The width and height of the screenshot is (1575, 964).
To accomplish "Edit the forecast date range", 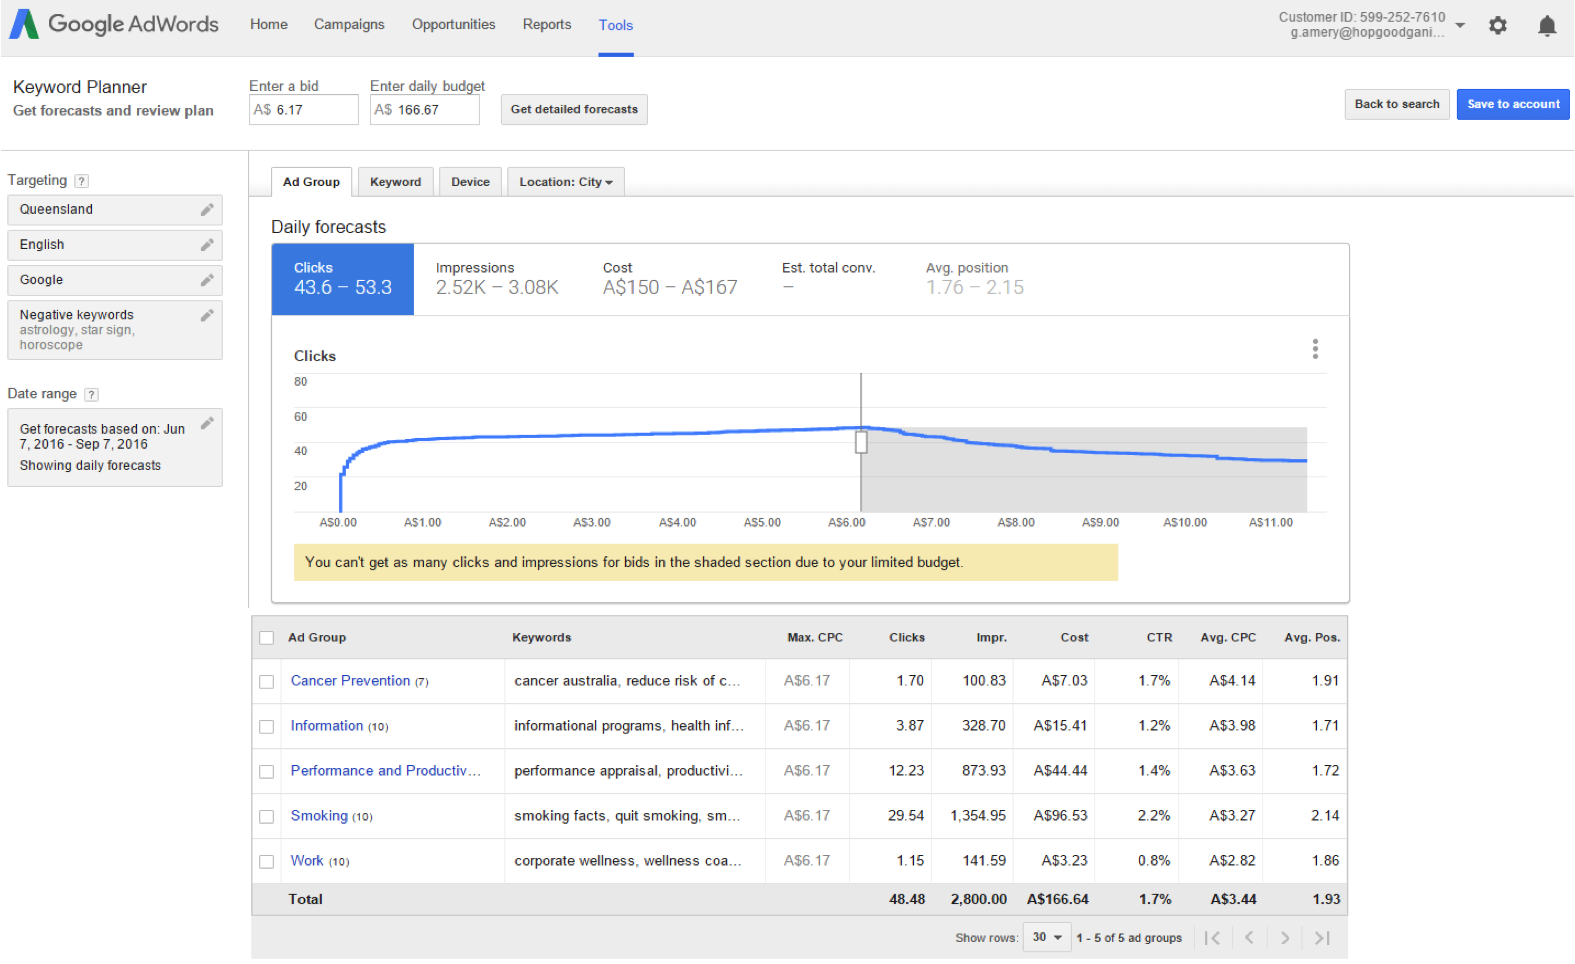I will (207, 424).
